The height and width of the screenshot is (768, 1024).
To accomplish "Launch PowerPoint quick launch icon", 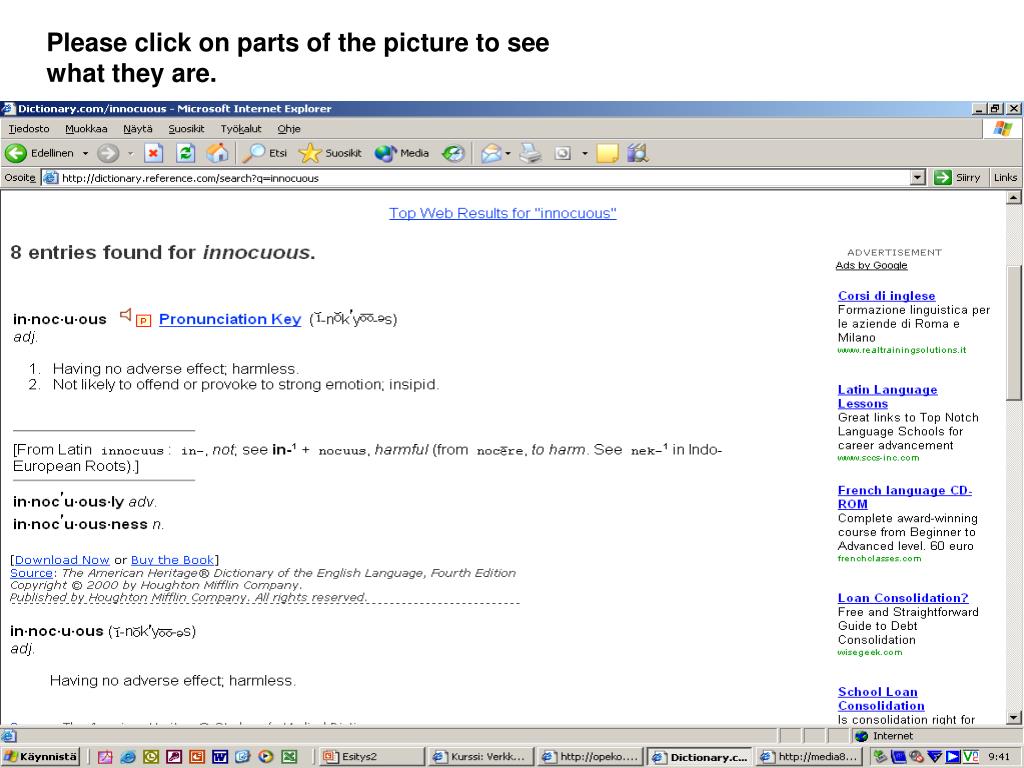I will click(x=197, y=757).
